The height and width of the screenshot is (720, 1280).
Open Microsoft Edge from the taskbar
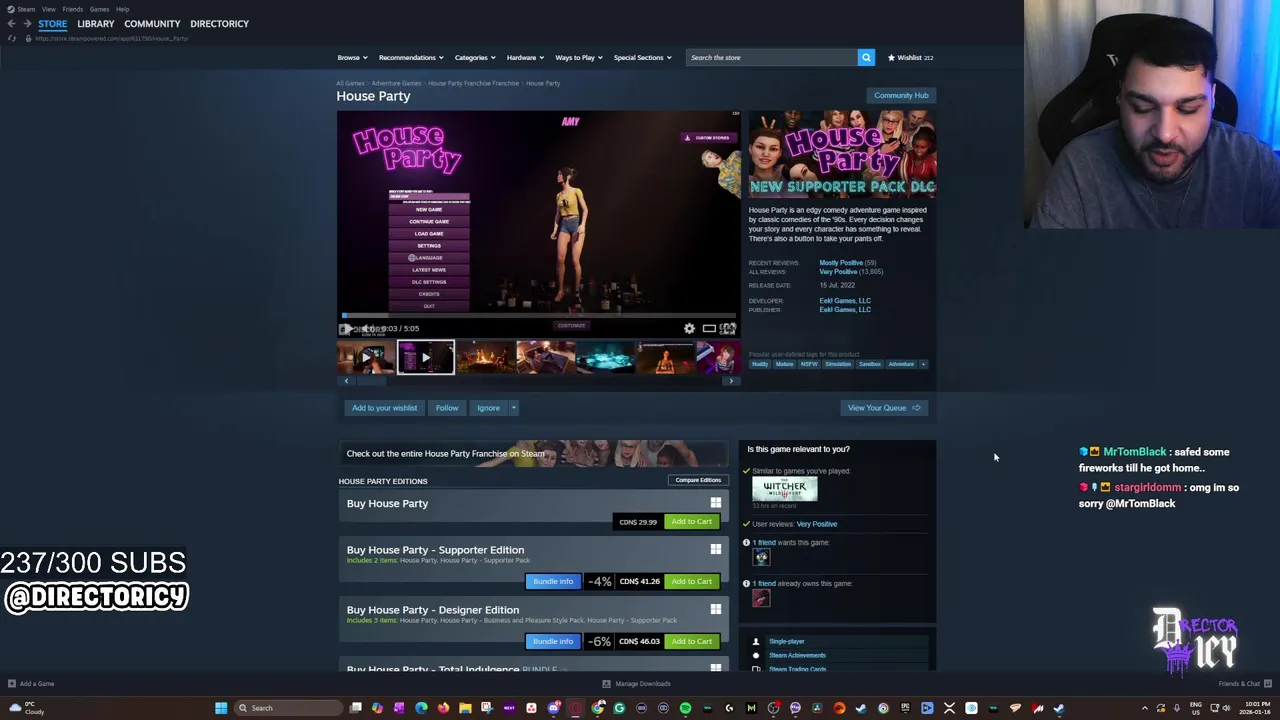point(421,708)
